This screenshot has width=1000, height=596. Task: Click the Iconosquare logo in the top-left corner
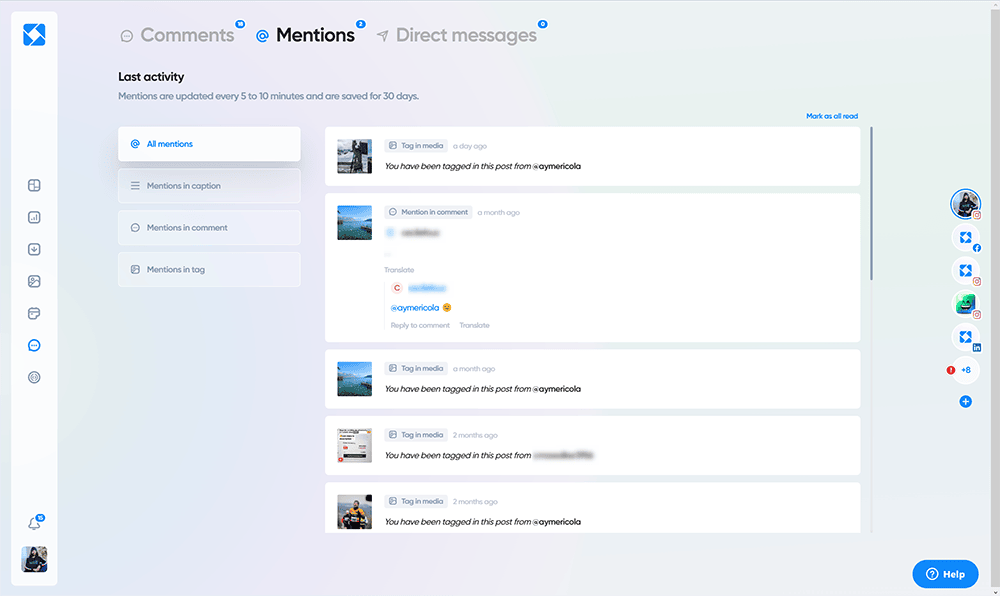coord(33,33)
